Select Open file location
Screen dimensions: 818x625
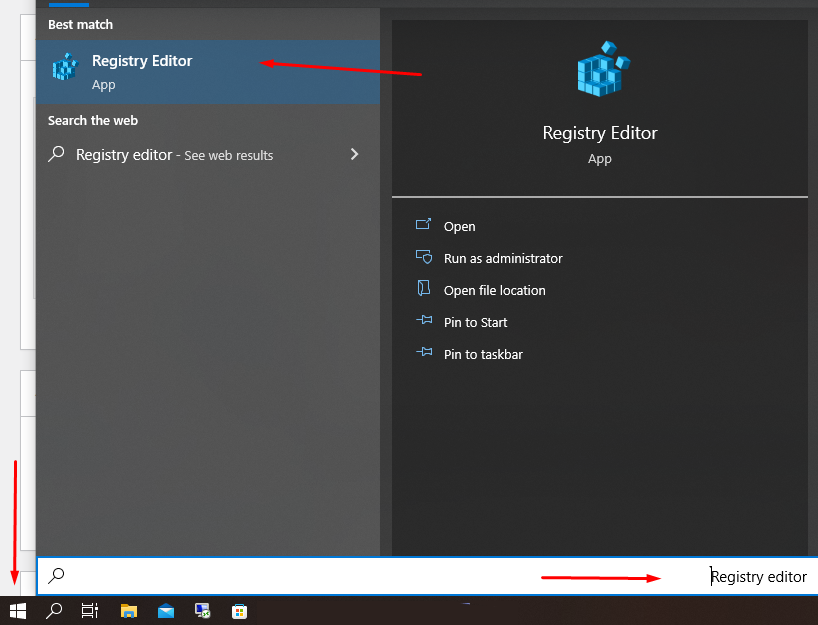point(495,290)
